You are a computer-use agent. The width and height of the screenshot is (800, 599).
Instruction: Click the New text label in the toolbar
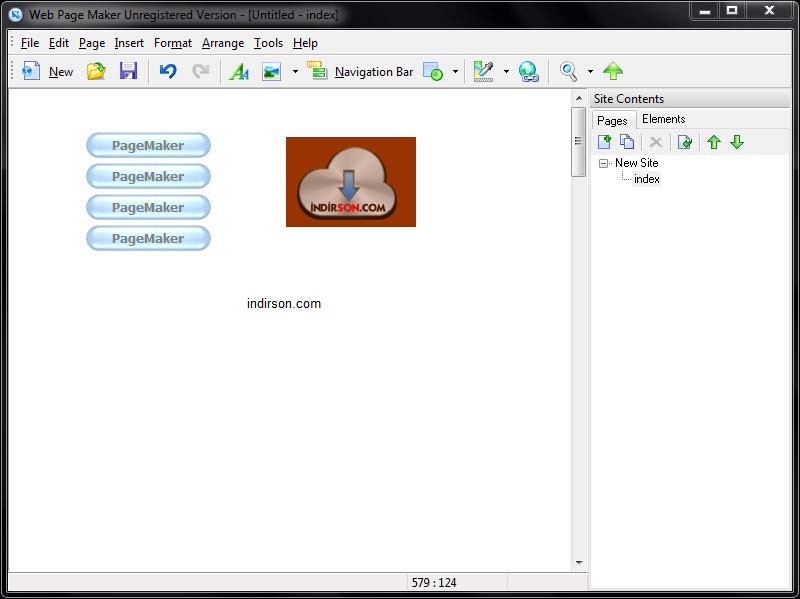tap(61, 72)
